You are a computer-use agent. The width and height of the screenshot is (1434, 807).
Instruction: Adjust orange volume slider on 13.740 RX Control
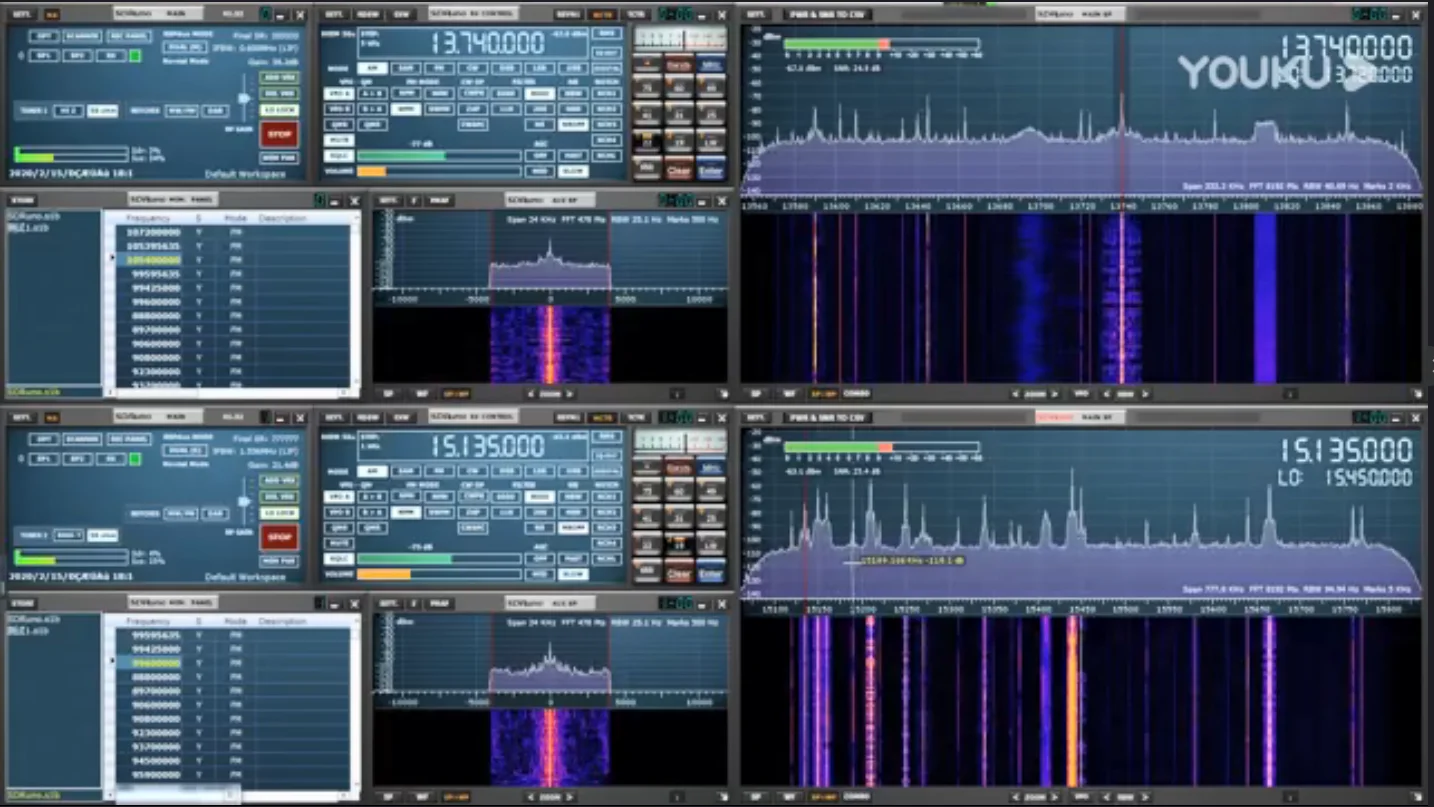[371, 171]
